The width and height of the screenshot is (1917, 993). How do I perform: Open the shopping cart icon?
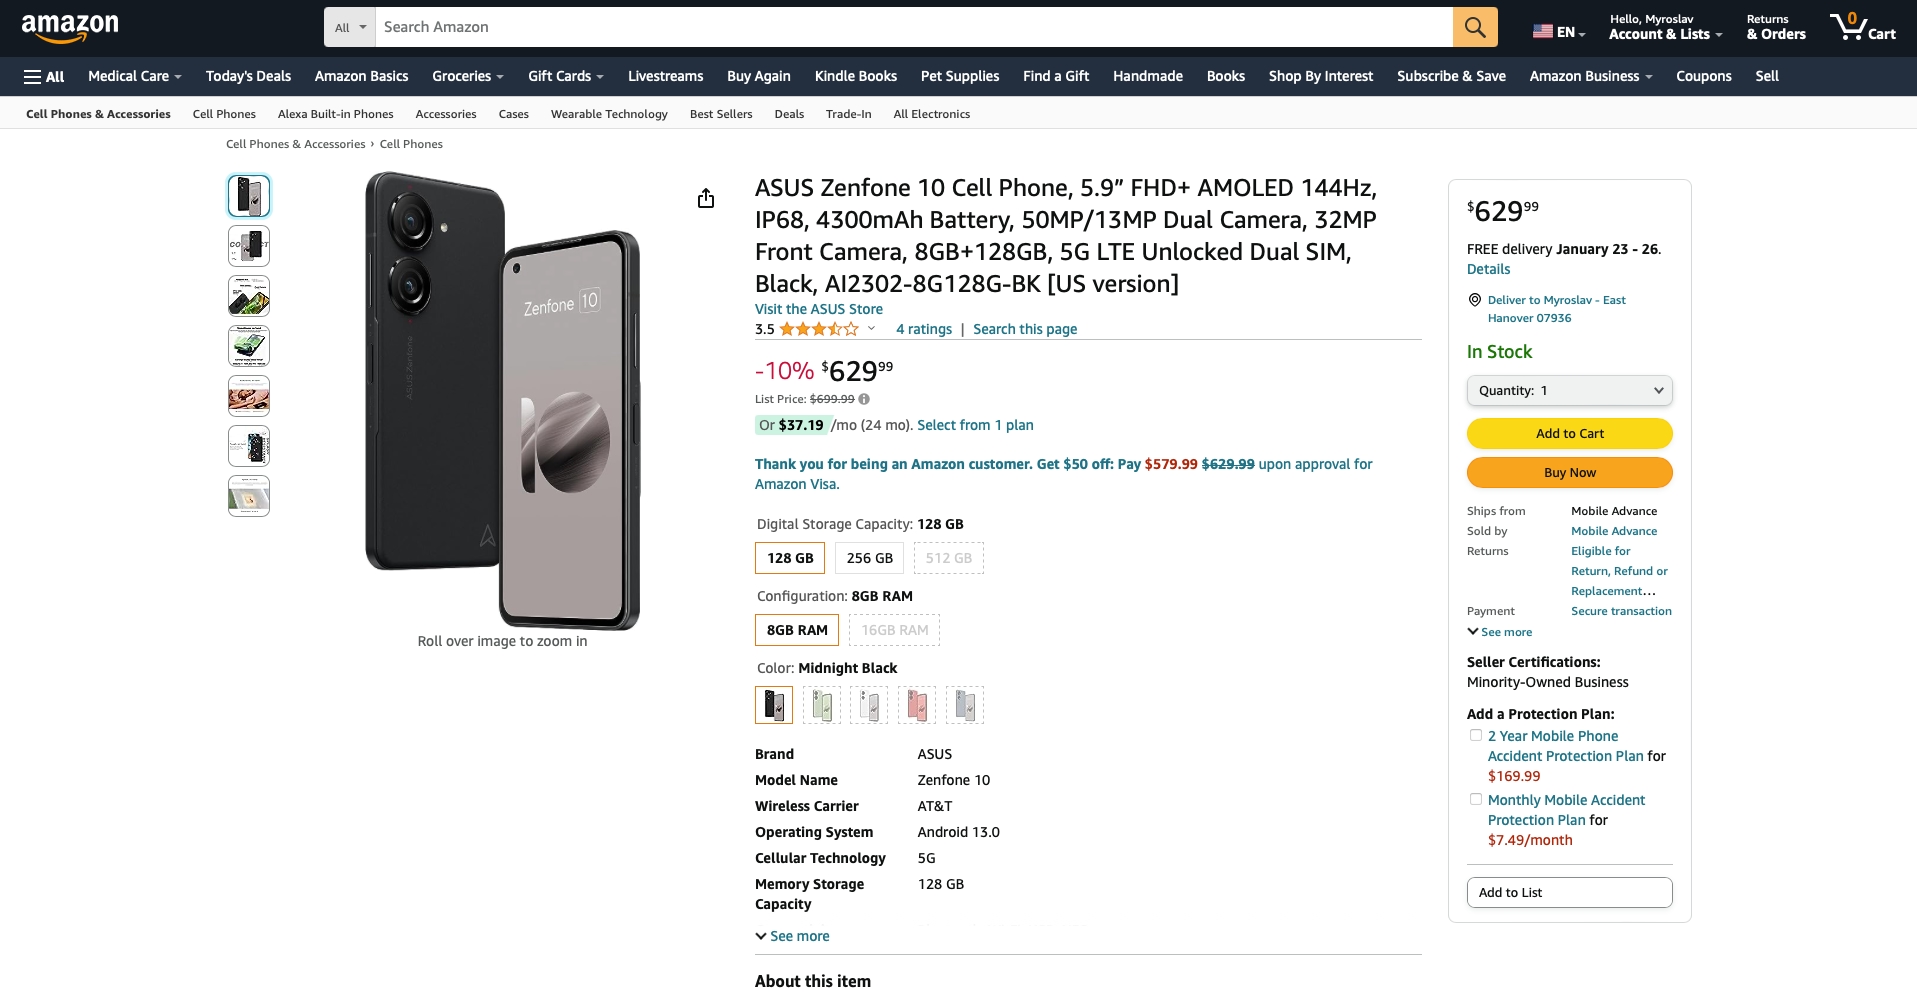(x=1862, y=27)
